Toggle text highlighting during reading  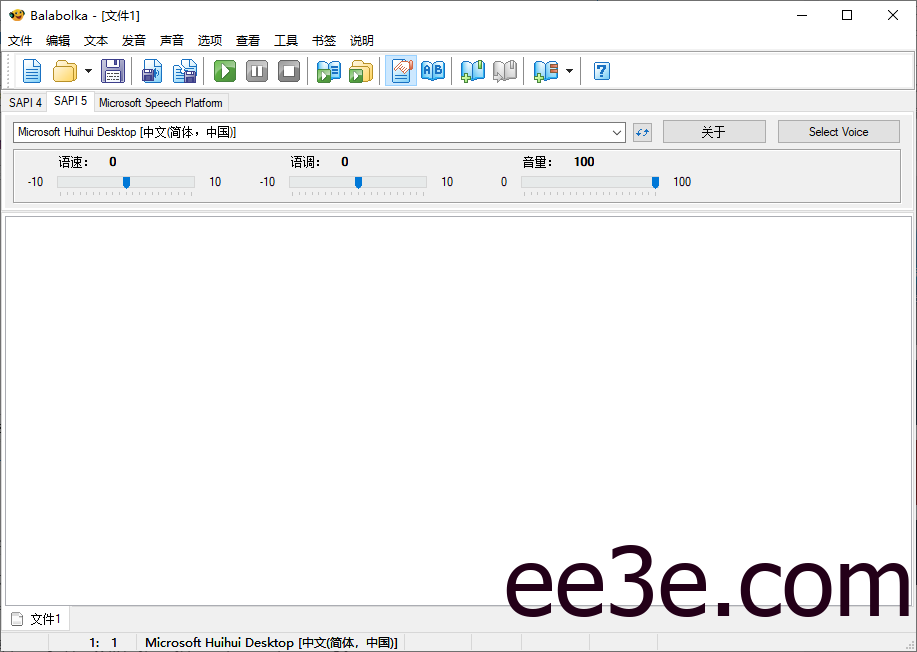point(400,71)
